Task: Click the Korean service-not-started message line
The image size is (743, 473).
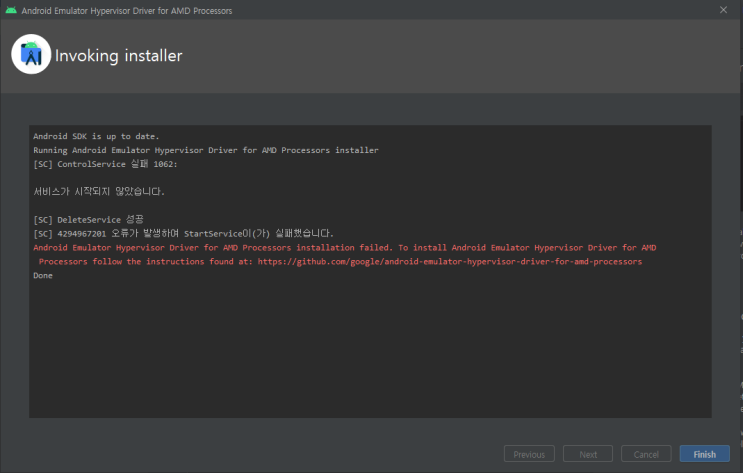Action: [x=99, y=191]
